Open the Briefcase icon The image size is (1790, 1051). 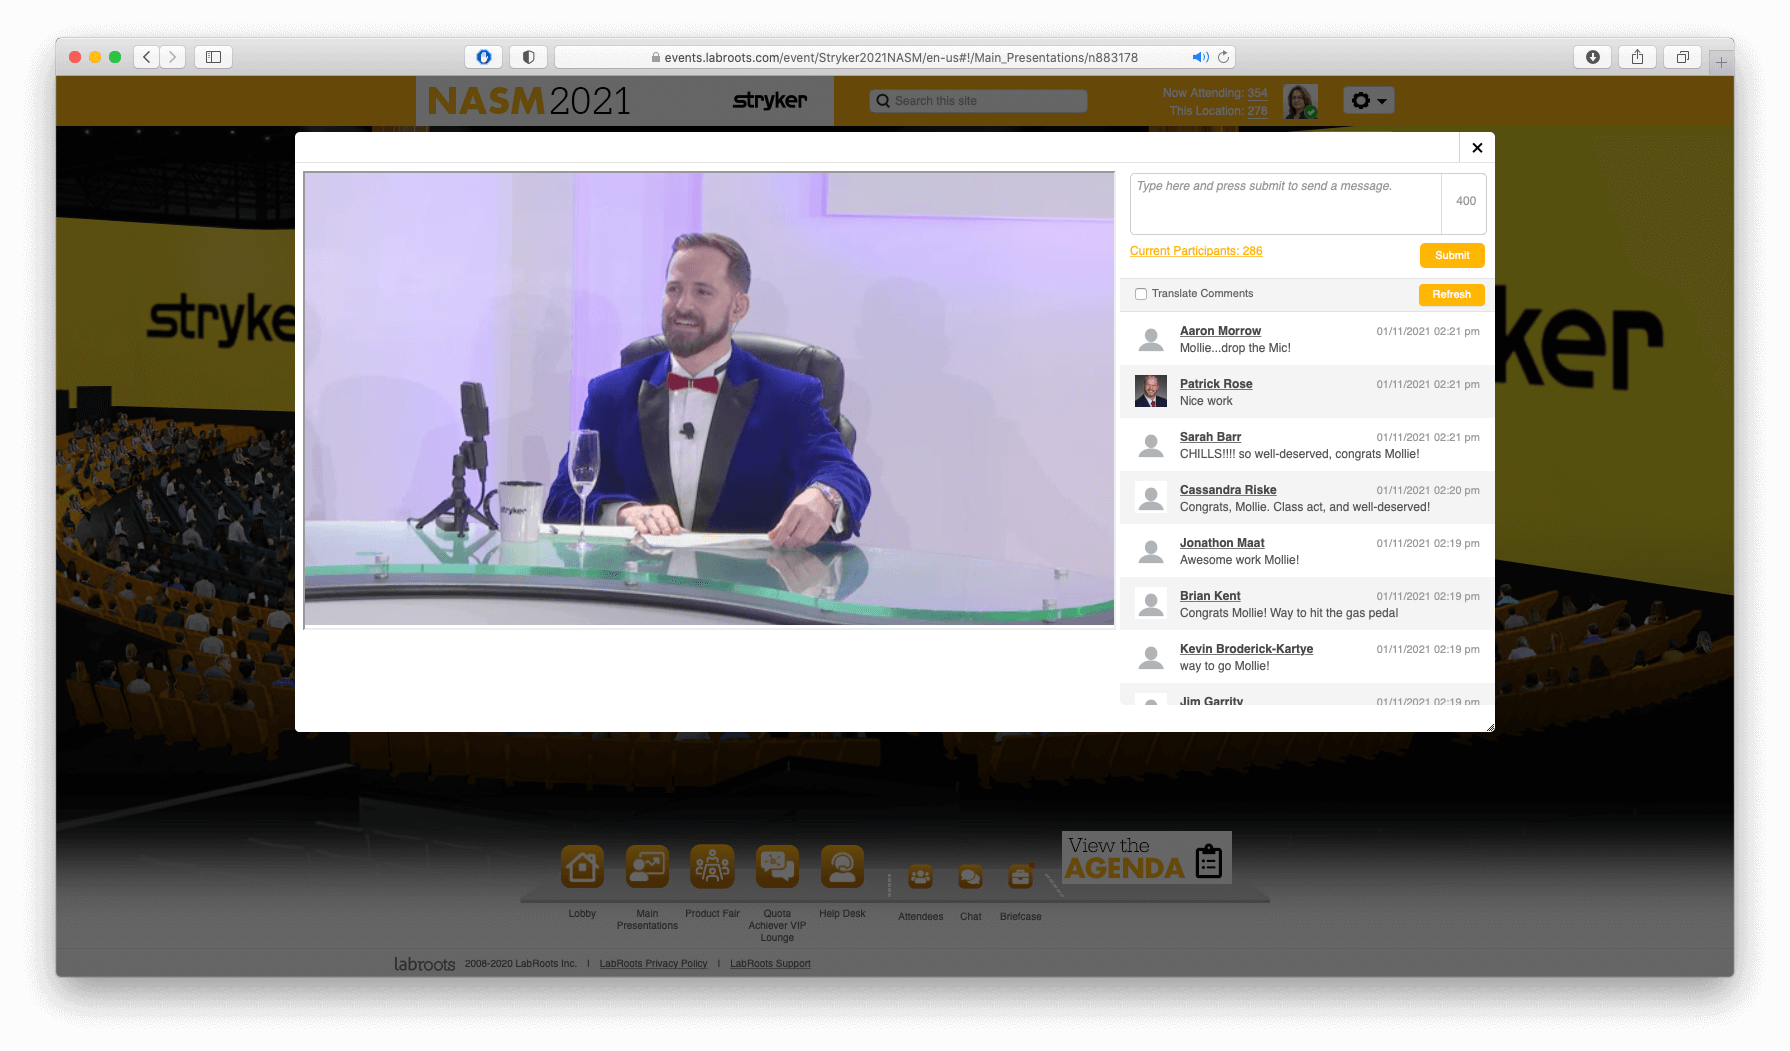click(1020, 877)
